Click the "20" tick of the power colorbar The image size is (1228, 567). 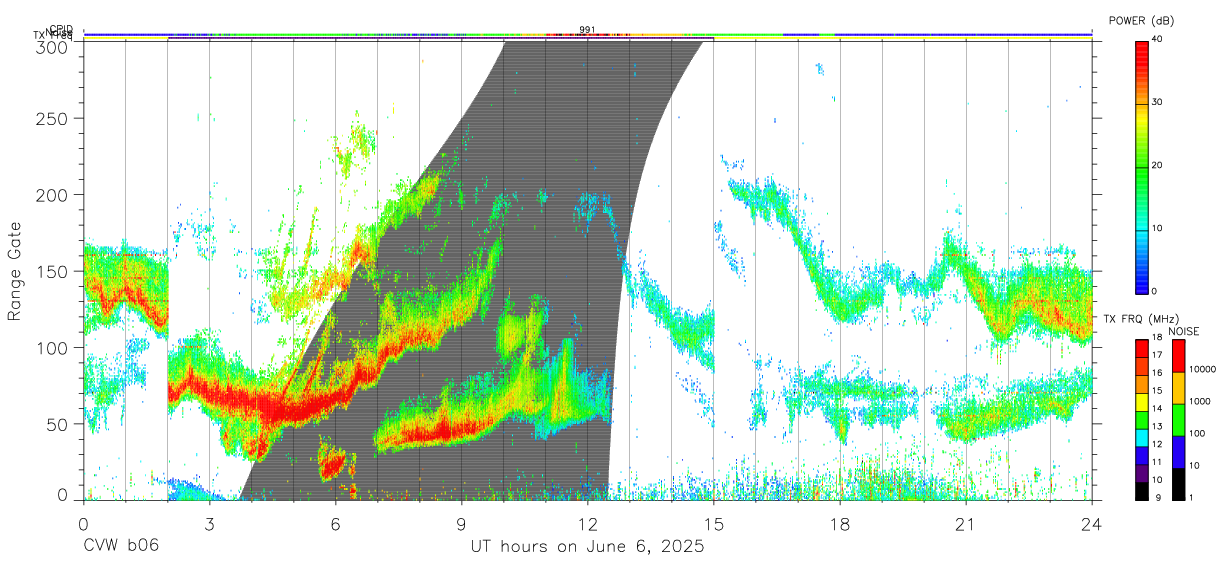(1158, 166)
